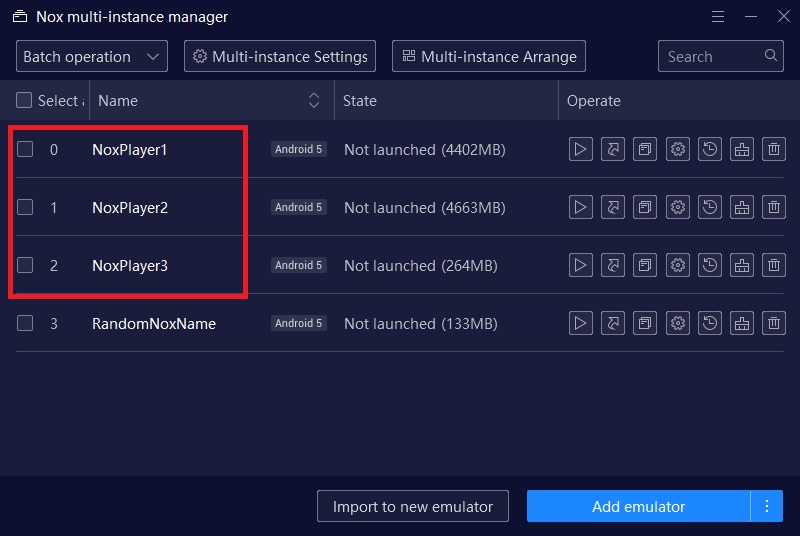Open backup/restore for NoxPlayer1
800x536 pixels.
[x=710, y=150]
